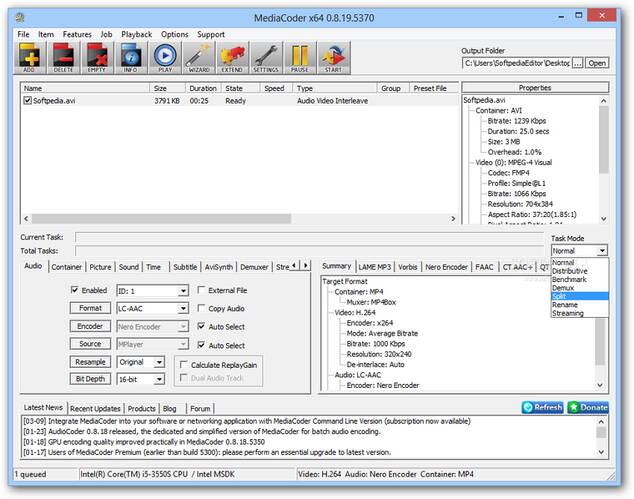This screenshot has width=634, height=499.
Task: Switch to the Container tab
Action: (66, 267)
